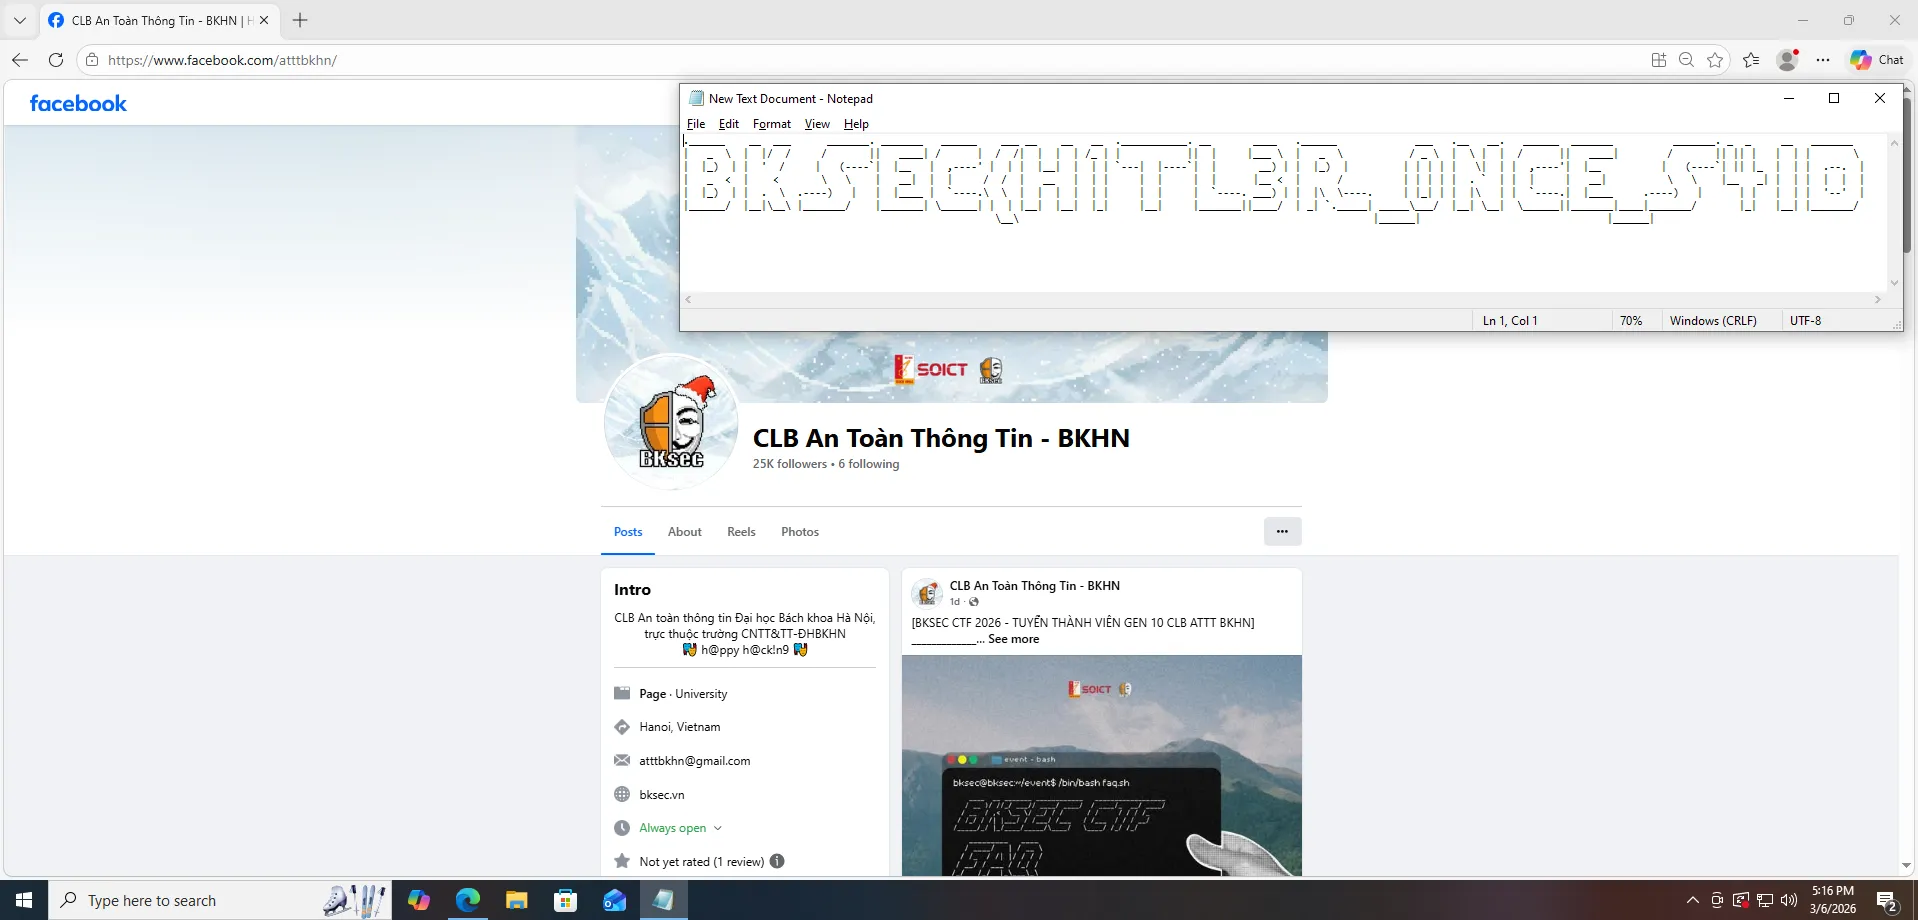Click the location pin icon for Hanoi, Vietnam
The image size is (1918, 920).
[x=622, y=727]
